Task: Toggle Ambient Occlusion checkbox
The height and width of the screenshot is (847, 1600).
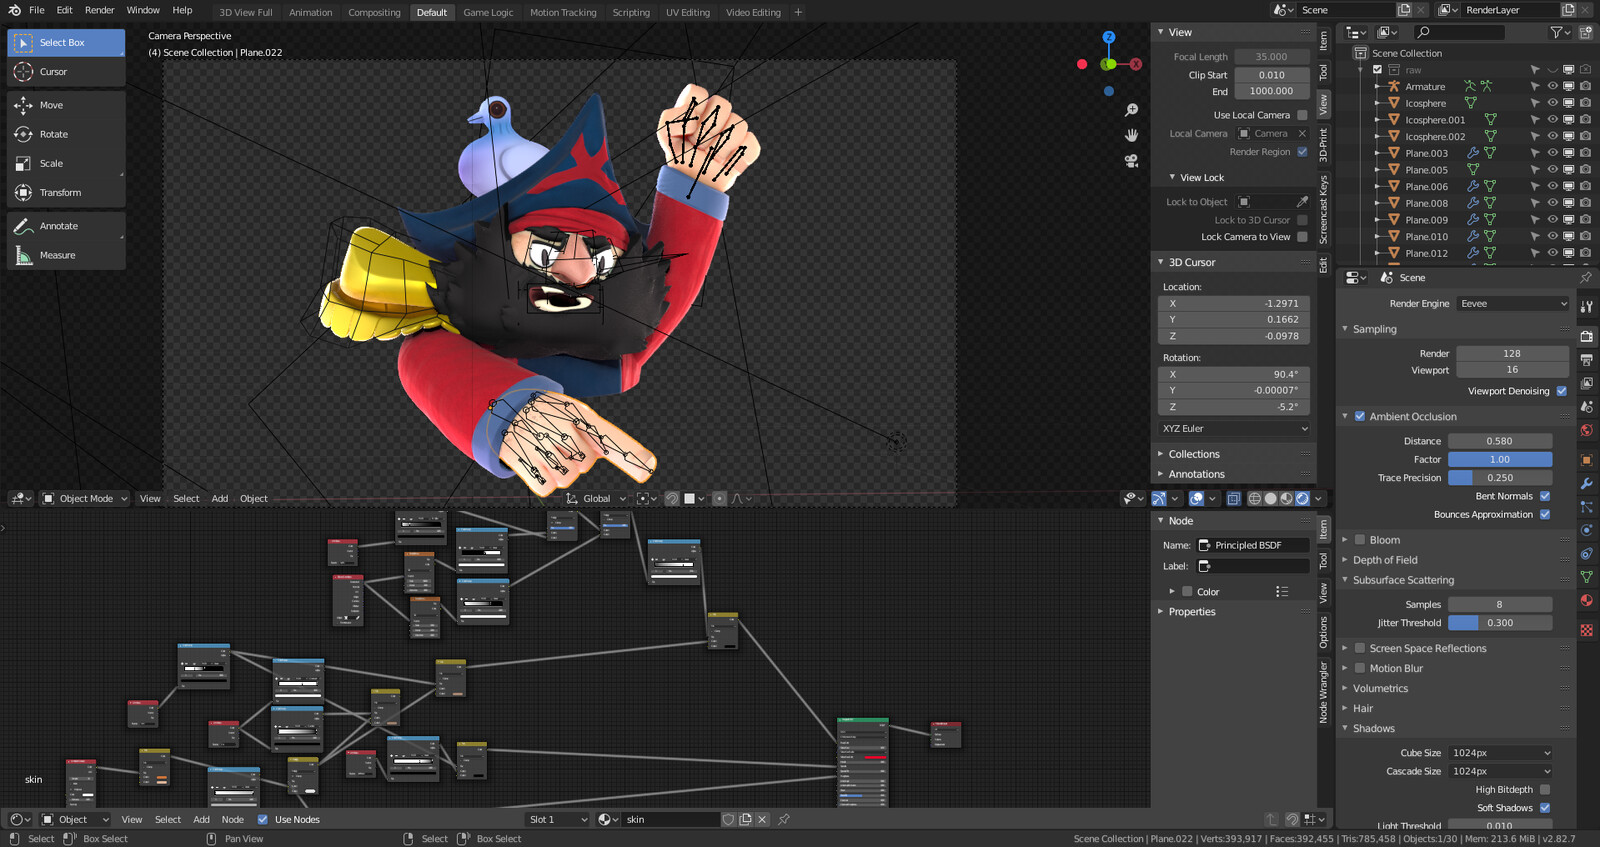Action: (x=1360, y=416)
